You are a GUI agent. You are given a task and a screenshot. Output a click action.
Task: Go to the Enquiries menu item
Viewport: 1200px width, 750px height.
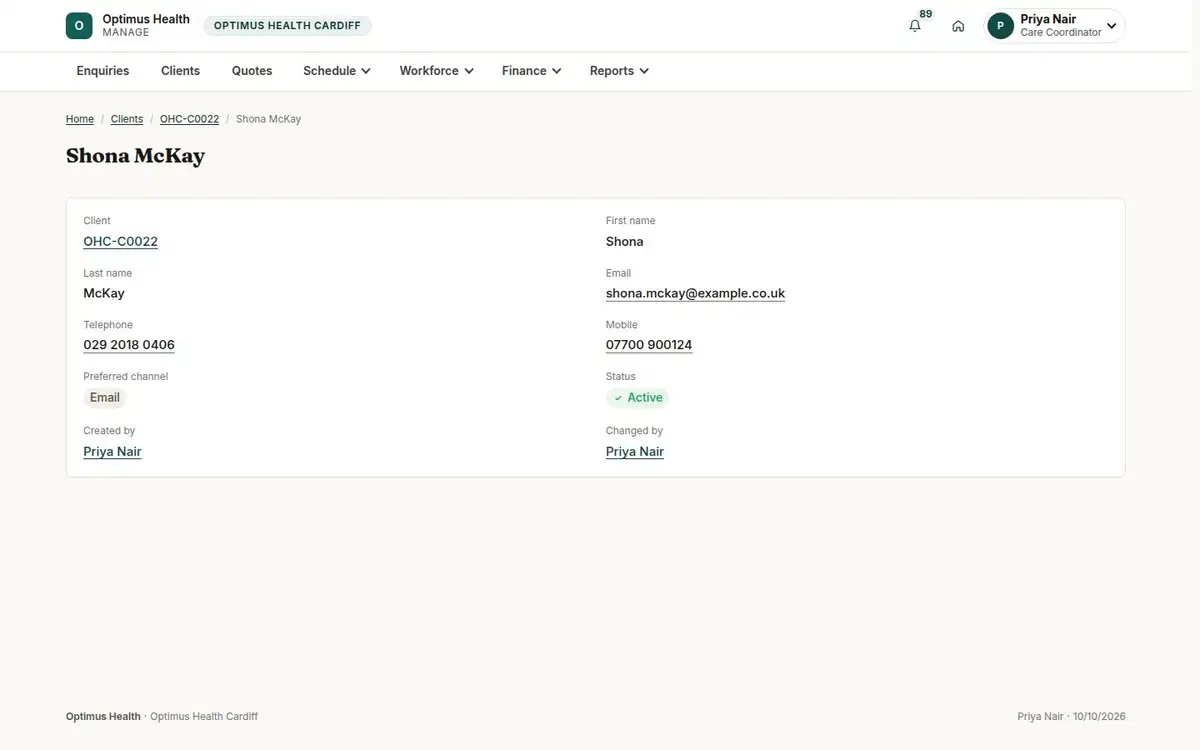103,71
